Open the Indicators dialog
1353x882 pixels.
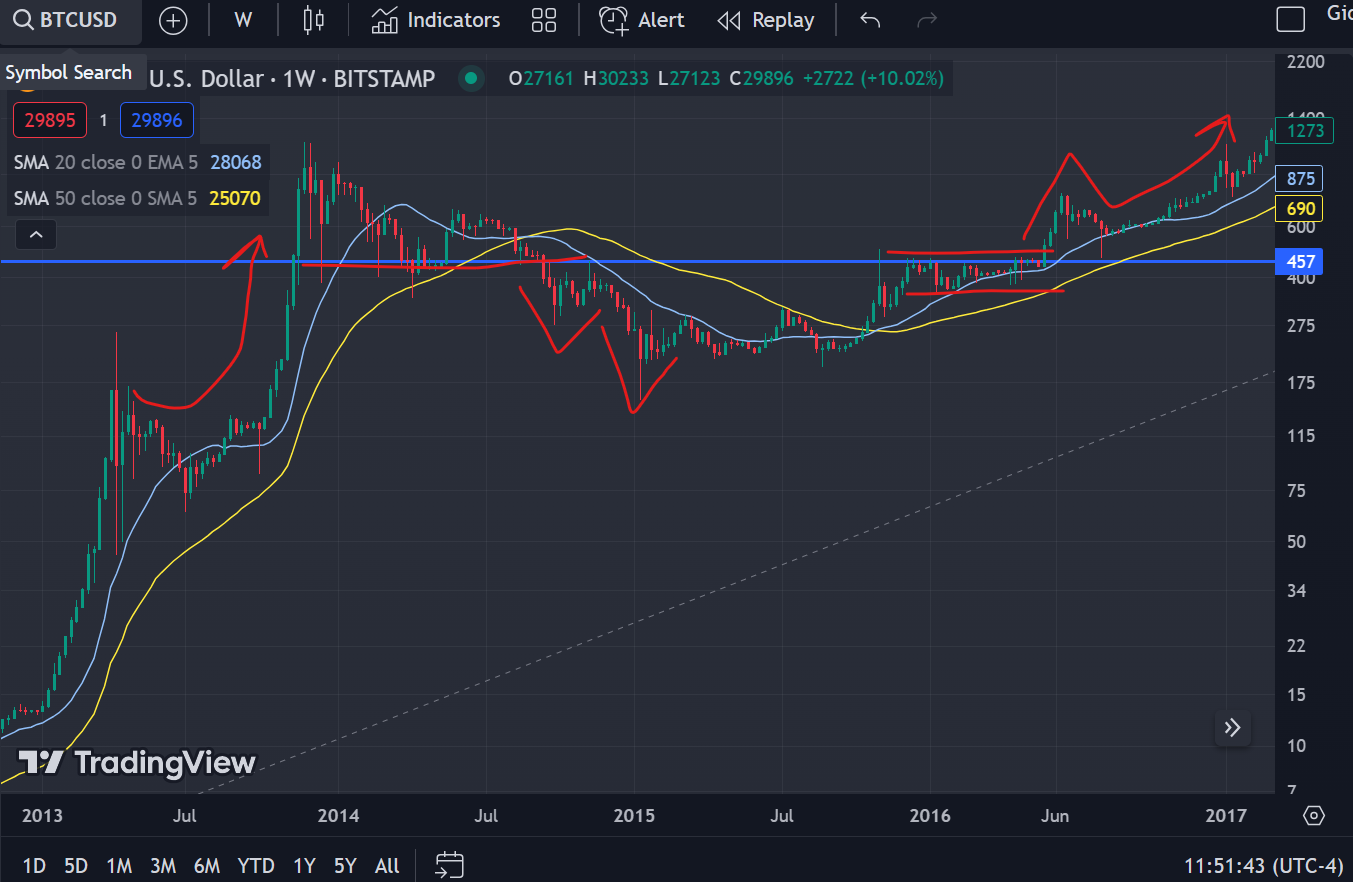(x=435, y=20)
